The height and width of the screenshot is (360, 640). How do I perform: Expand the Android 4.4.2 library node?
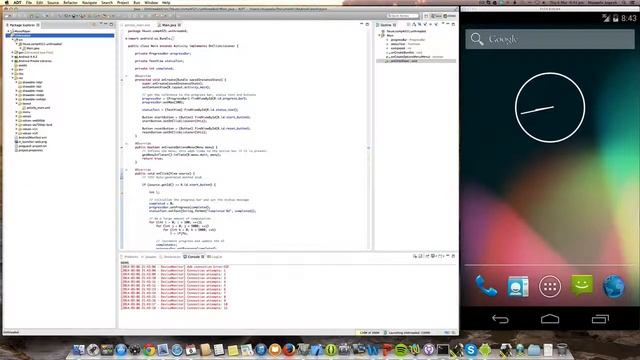coord(12,57)
